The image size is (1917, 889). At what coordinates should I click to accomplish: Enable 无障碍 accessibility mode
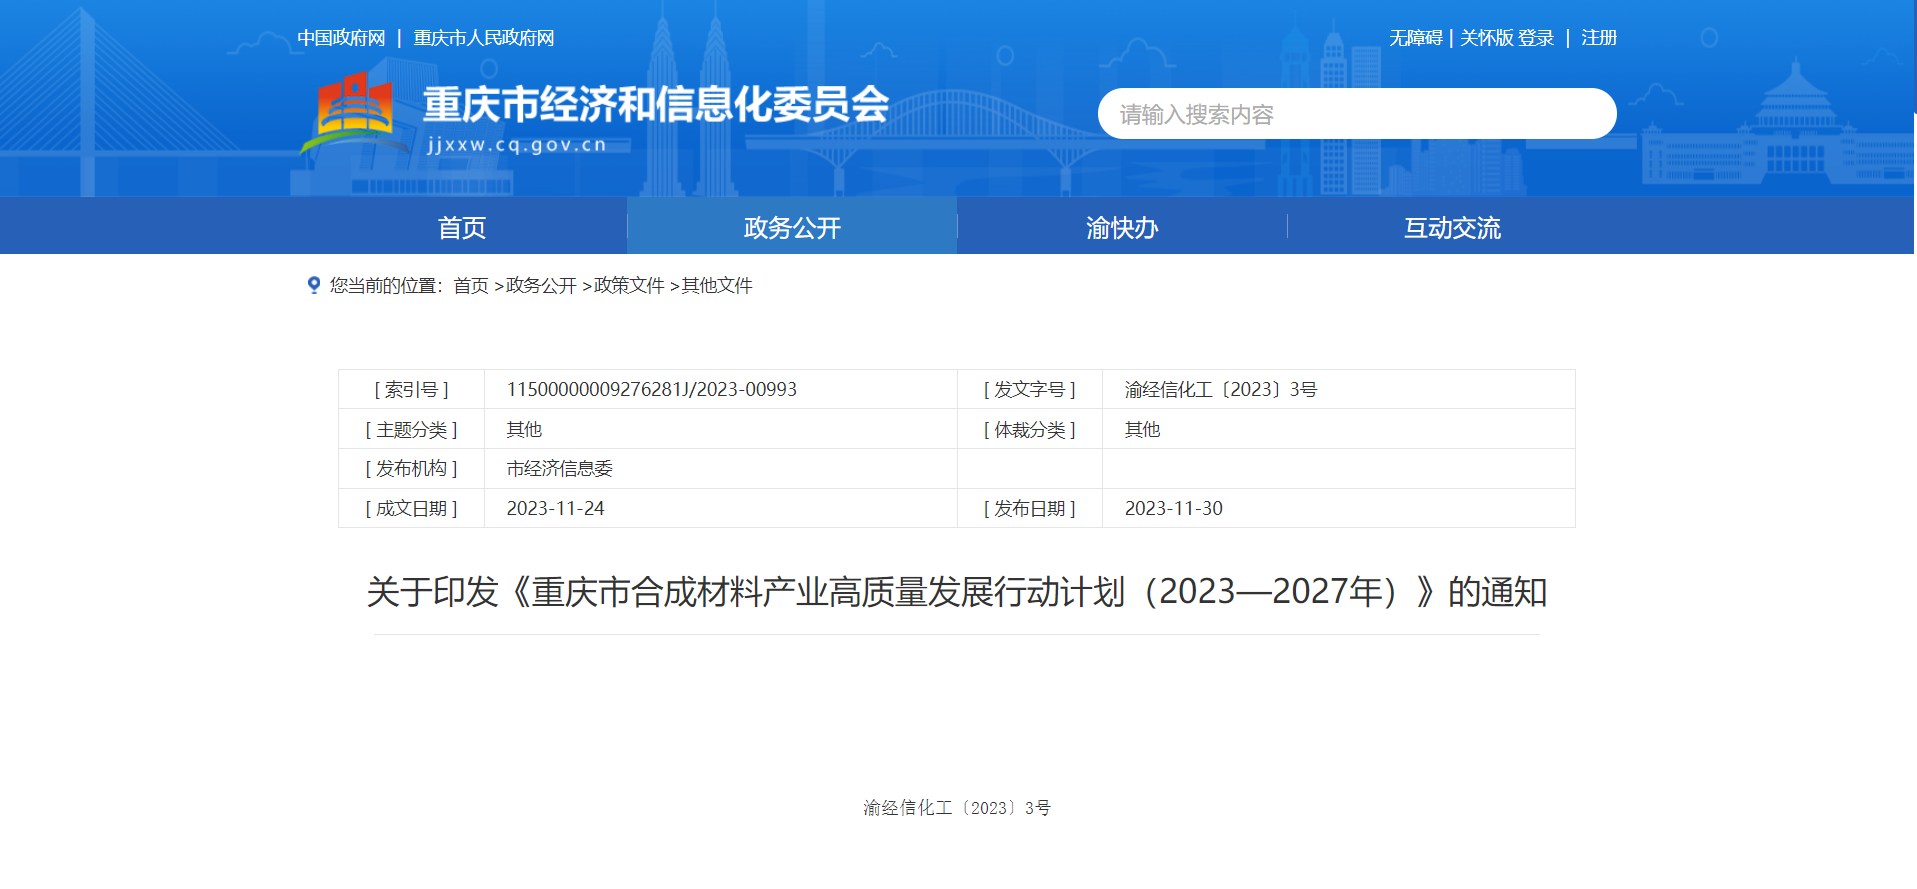click(1415, 38)
